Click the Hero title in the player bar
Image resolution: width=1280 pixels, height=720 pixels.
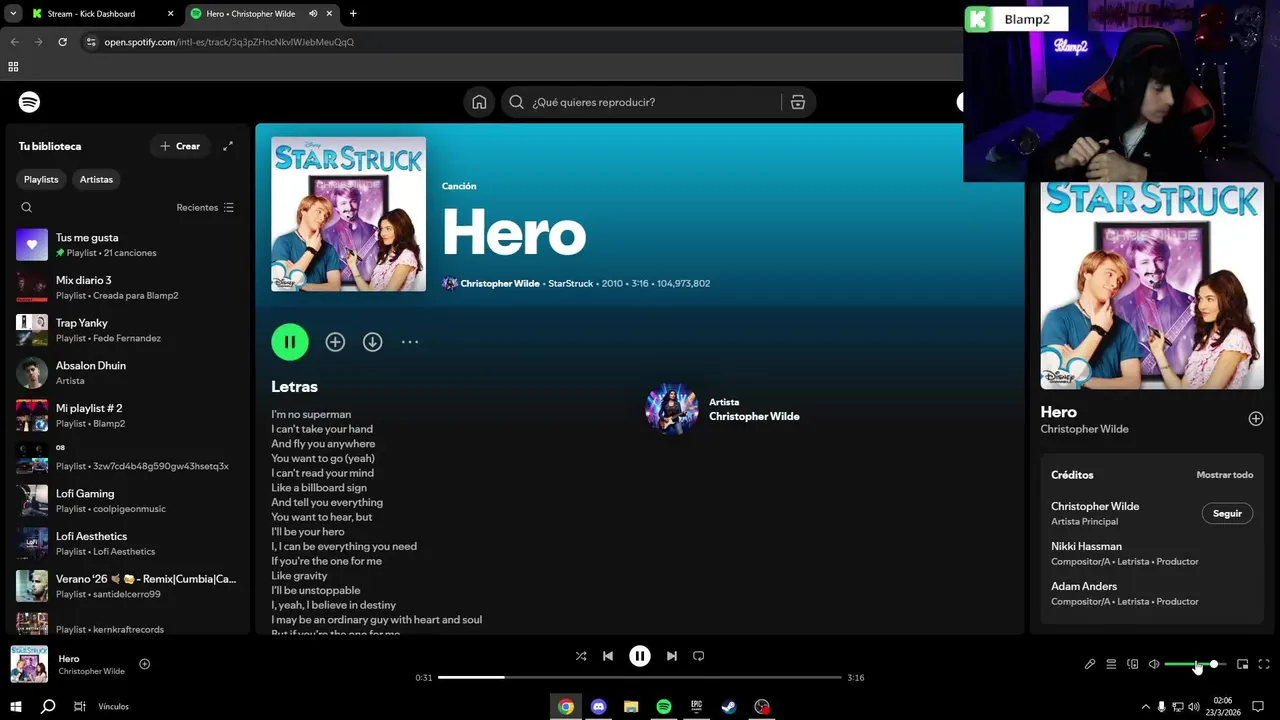pyautogui.click(x=69, y=658)
